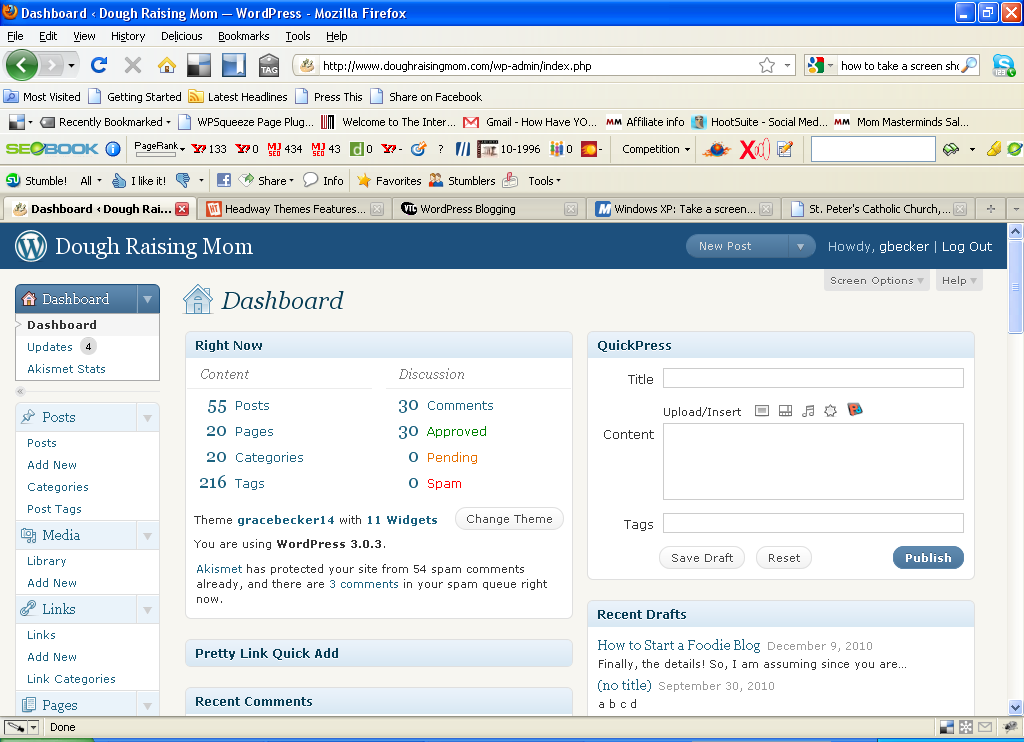
Task: Click the QuickPress Content text area
Action: click(813, 461)
